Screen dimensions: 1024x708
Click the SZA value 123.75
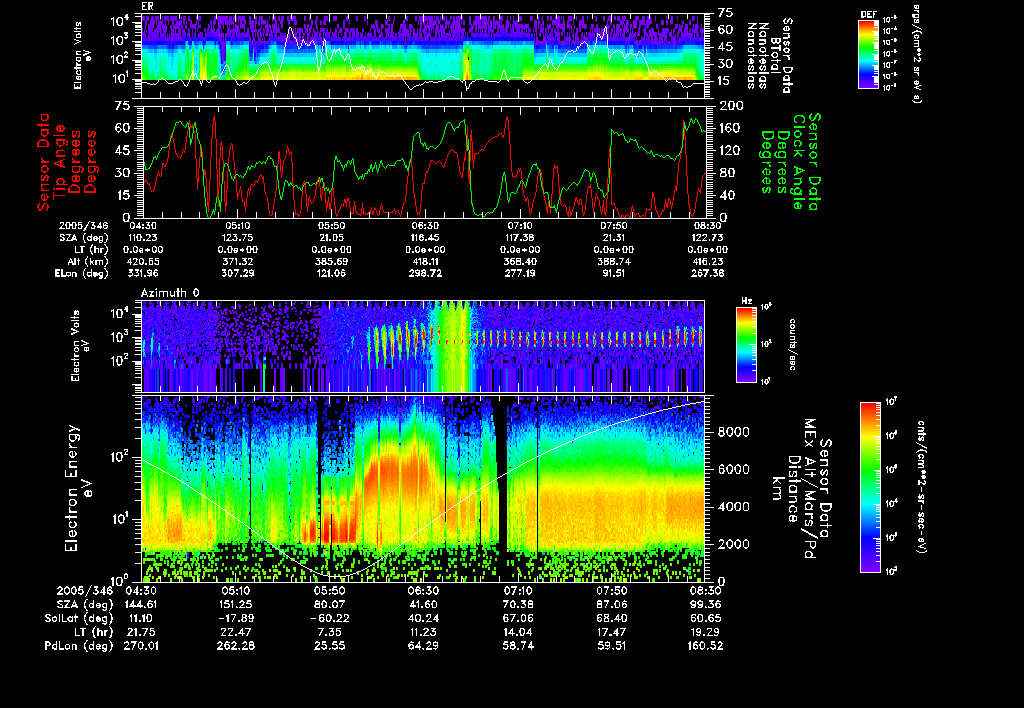[238, 238]
